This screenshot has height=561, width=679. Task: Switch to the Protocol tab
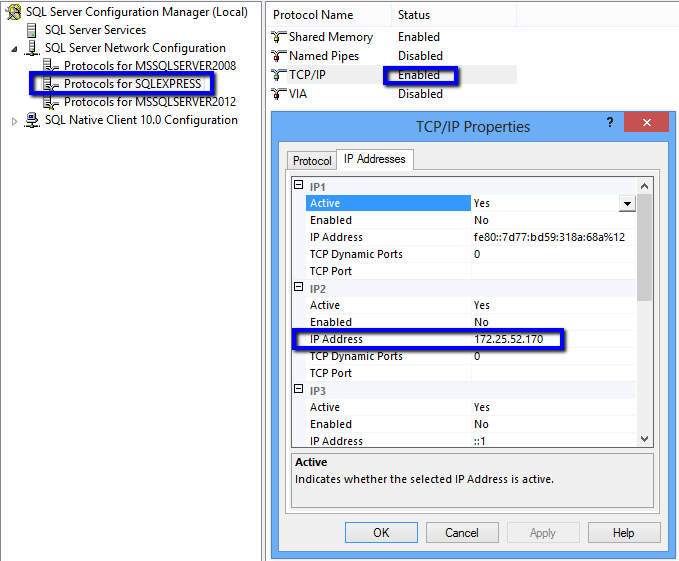[x=312, y=161]
